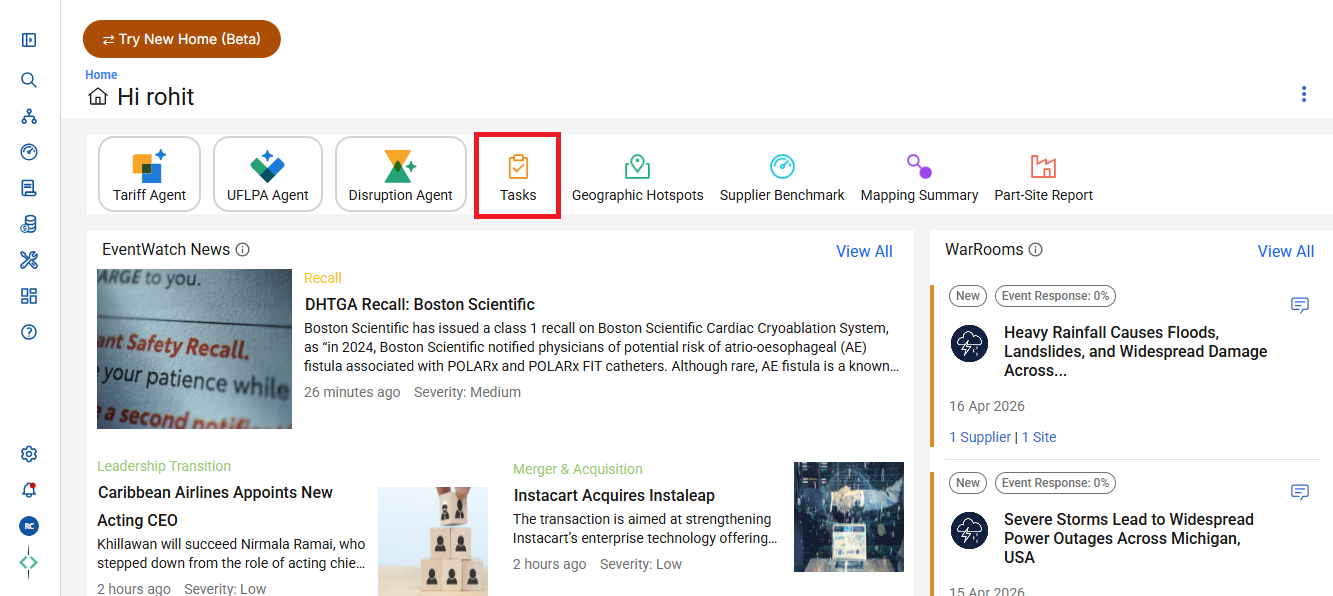Open the settings gear in sidebar

click(29, 454)
